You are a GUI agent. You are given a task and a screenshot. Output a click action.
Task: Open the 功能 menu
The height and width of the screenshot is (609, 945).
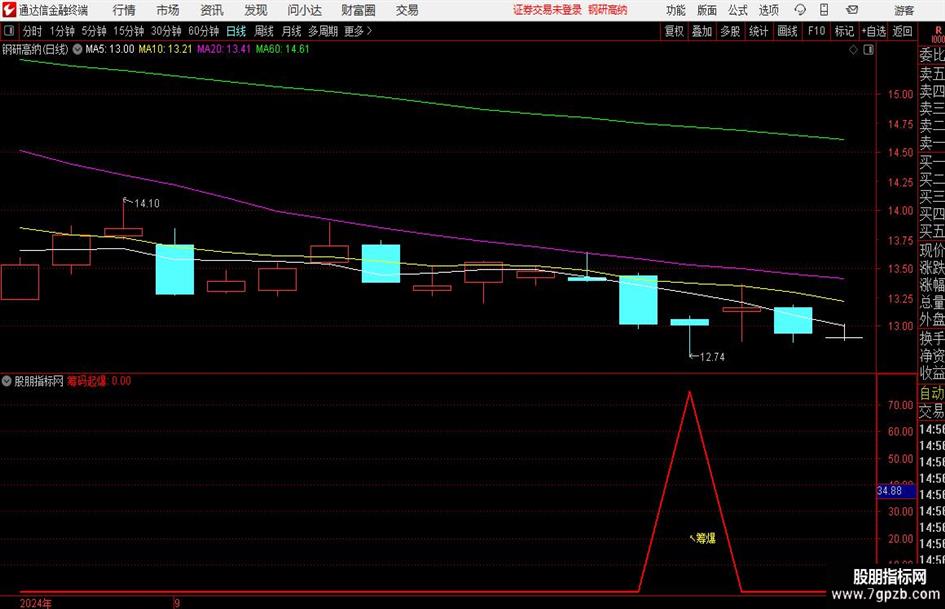click(x=676, y=10)
